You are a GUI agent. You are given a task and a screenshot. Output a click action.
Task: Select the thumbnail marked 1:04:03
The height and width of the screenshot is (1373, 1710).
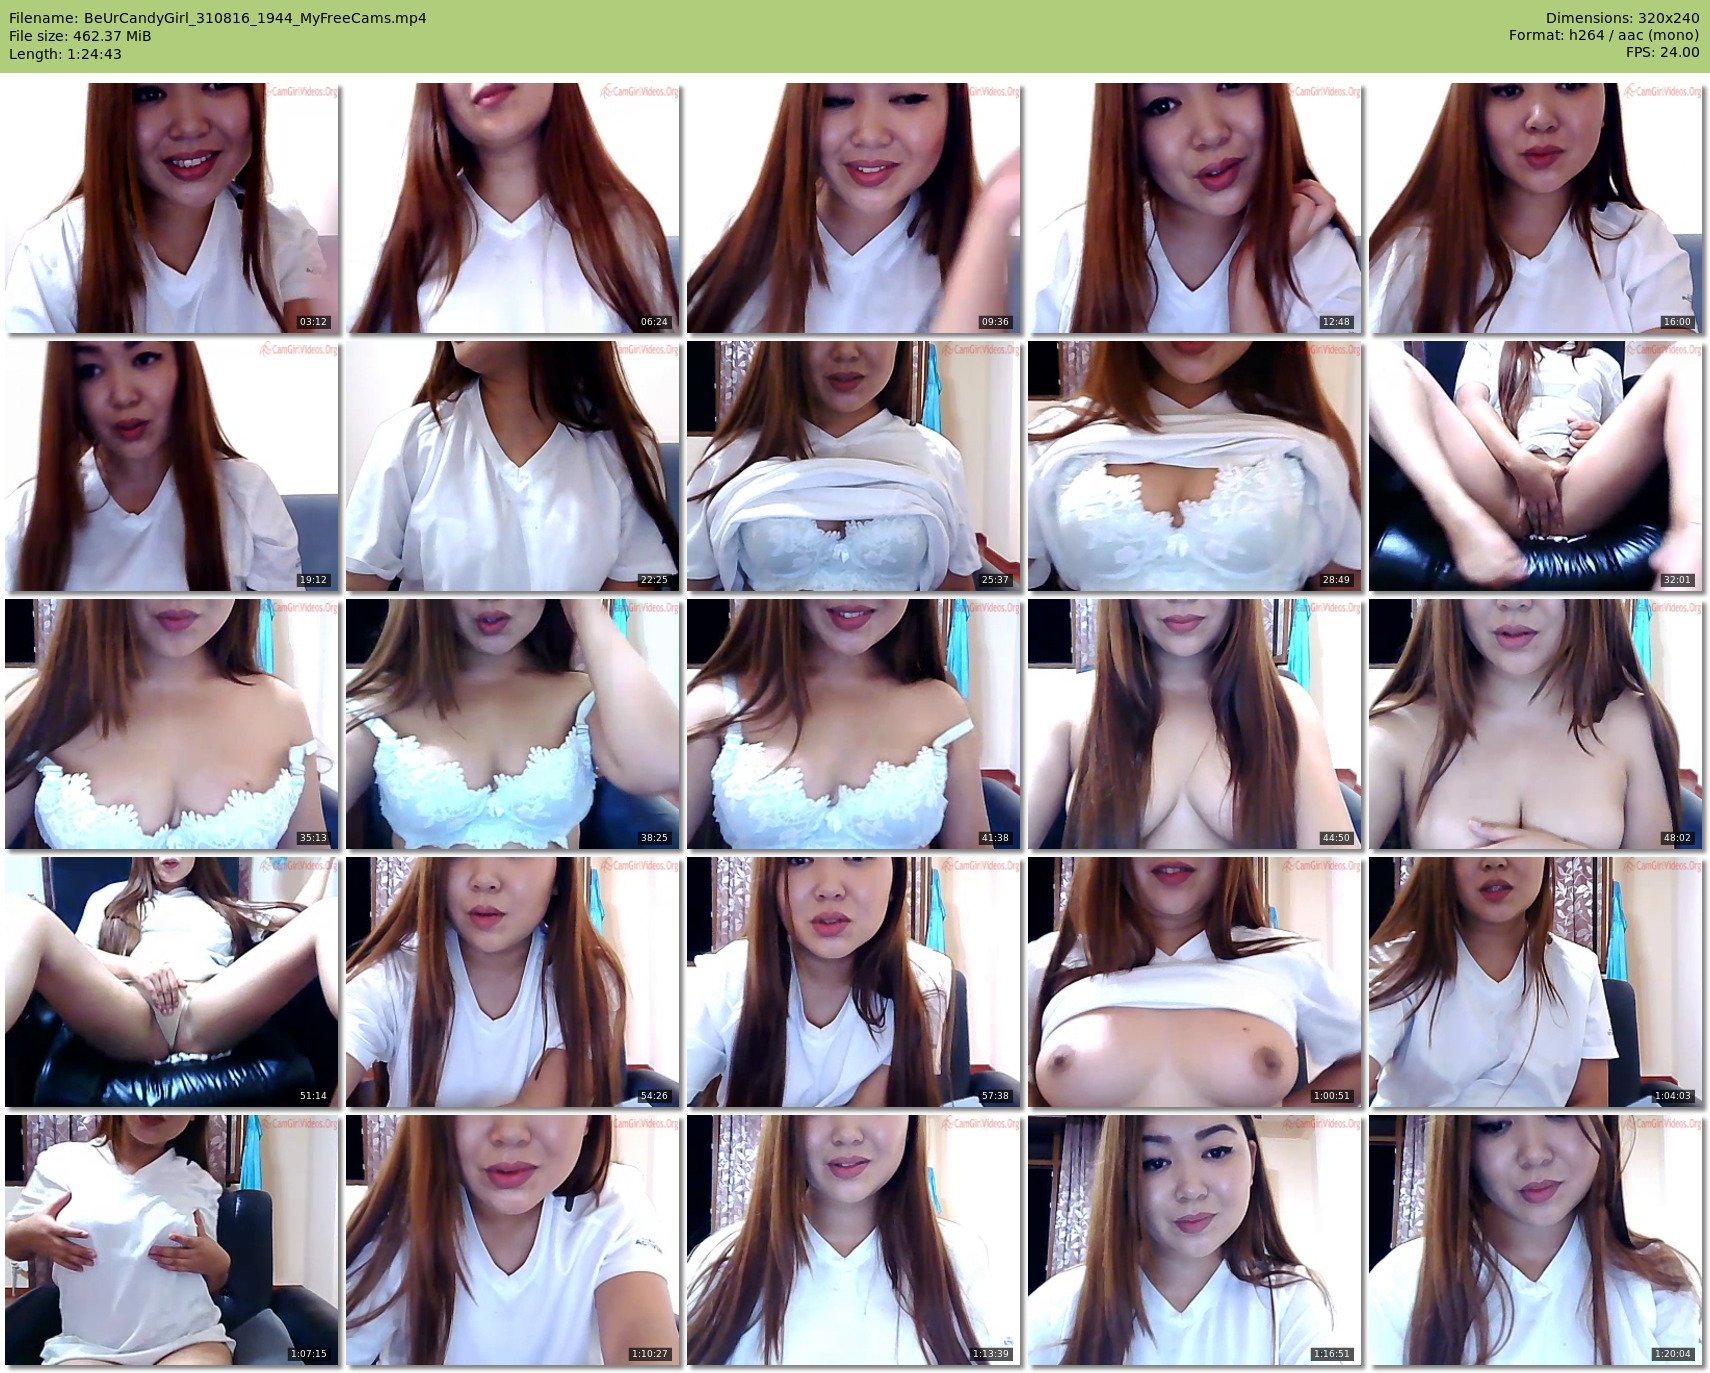(x=1536, y=982)
